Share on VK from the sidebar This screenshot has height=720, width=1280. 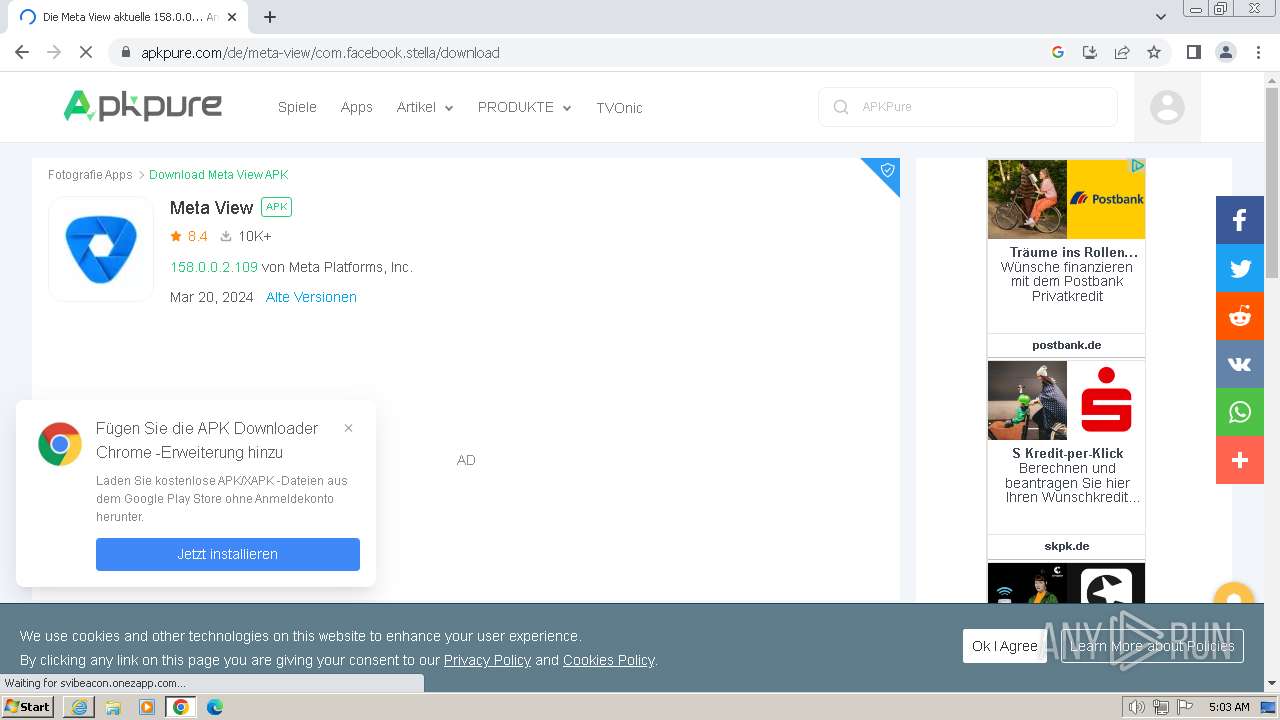1240,364
